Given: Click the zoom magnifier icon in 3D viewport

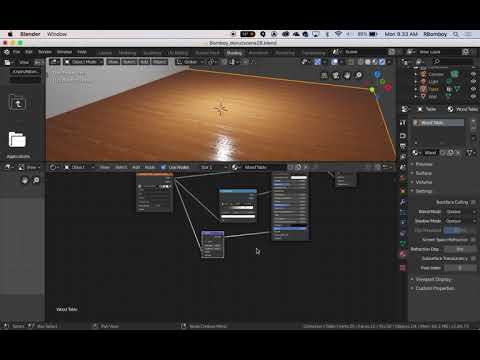Looking at the screenshot, I should coord(358,75).
